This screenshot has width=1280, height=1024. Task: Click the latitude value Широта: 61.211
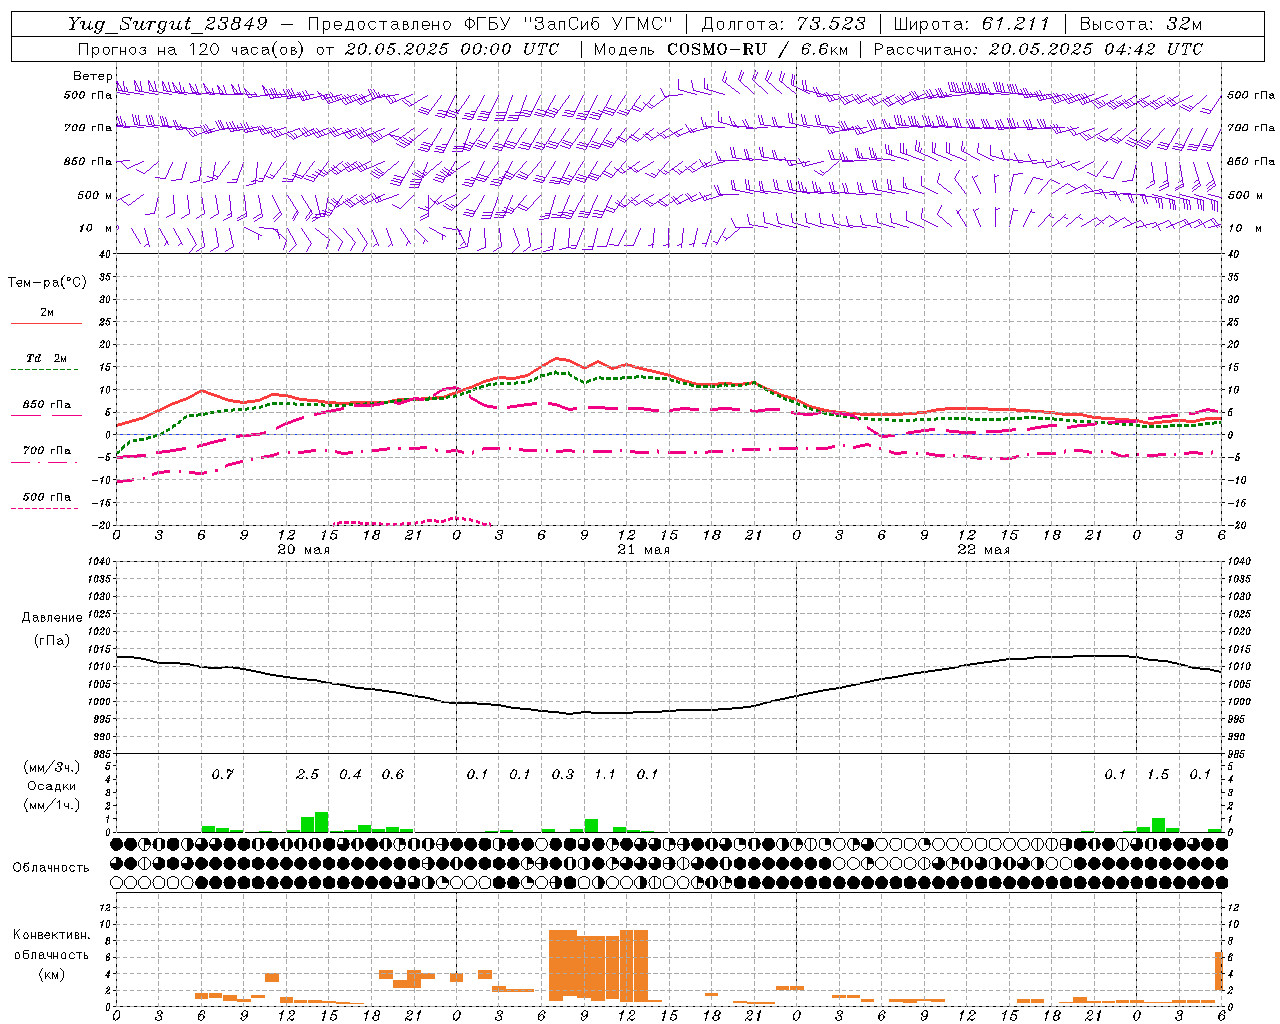972,24
